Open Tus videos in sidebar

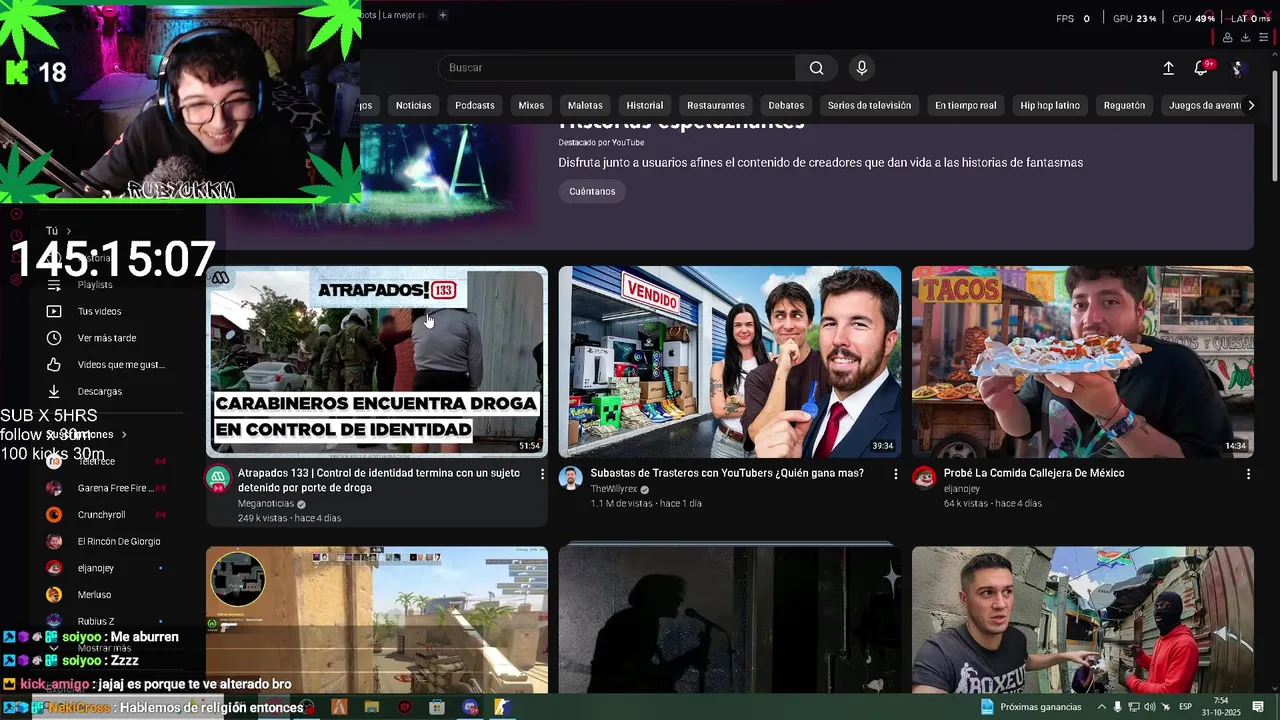tap(99, 311)
